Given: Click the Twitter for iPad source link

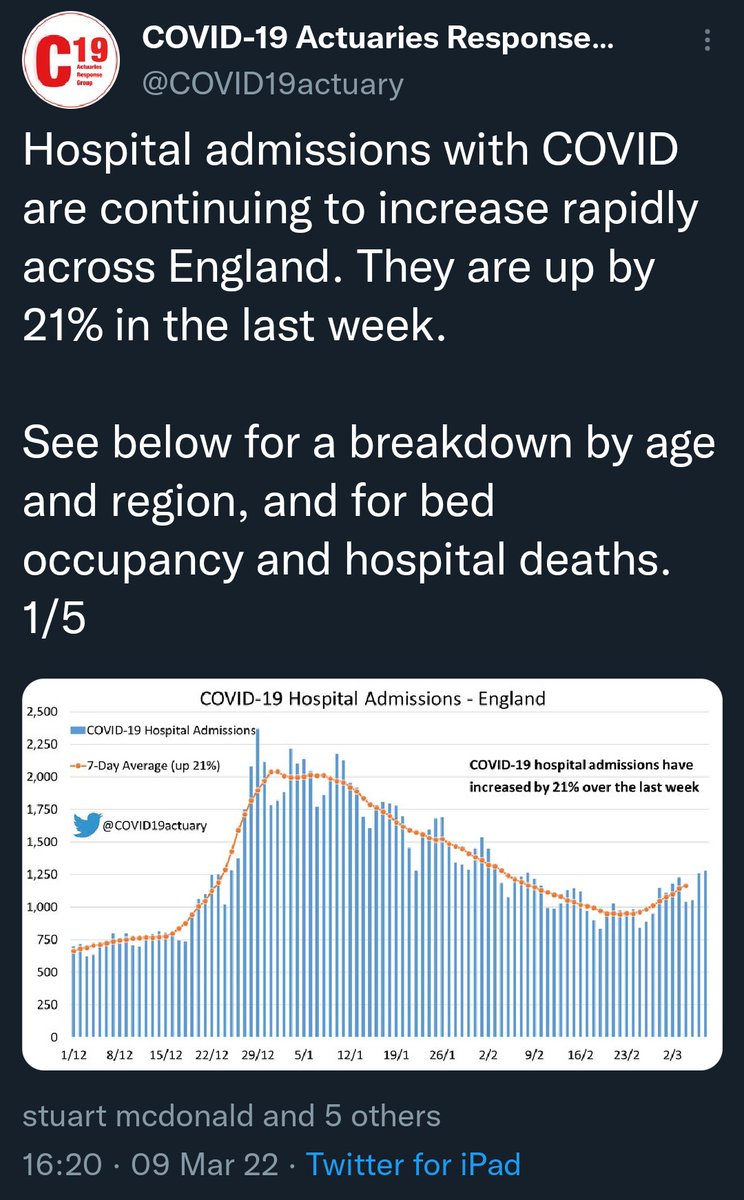Looking at the screenshot, I should 413,1165.
